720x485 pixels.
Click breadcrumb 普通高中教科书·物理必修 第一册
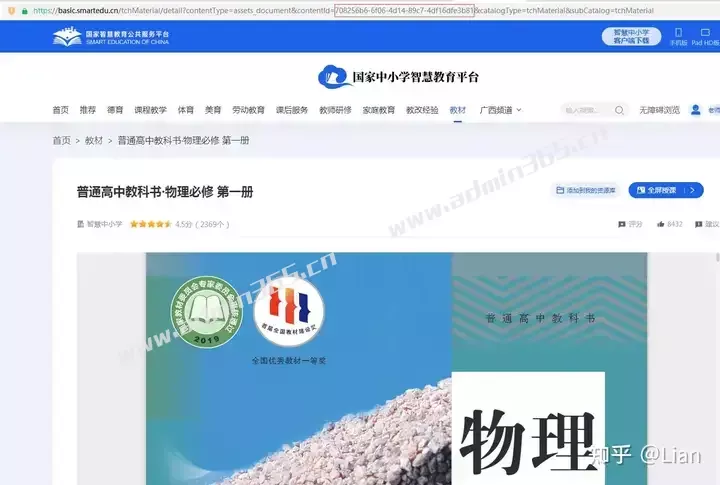point(183,141)
